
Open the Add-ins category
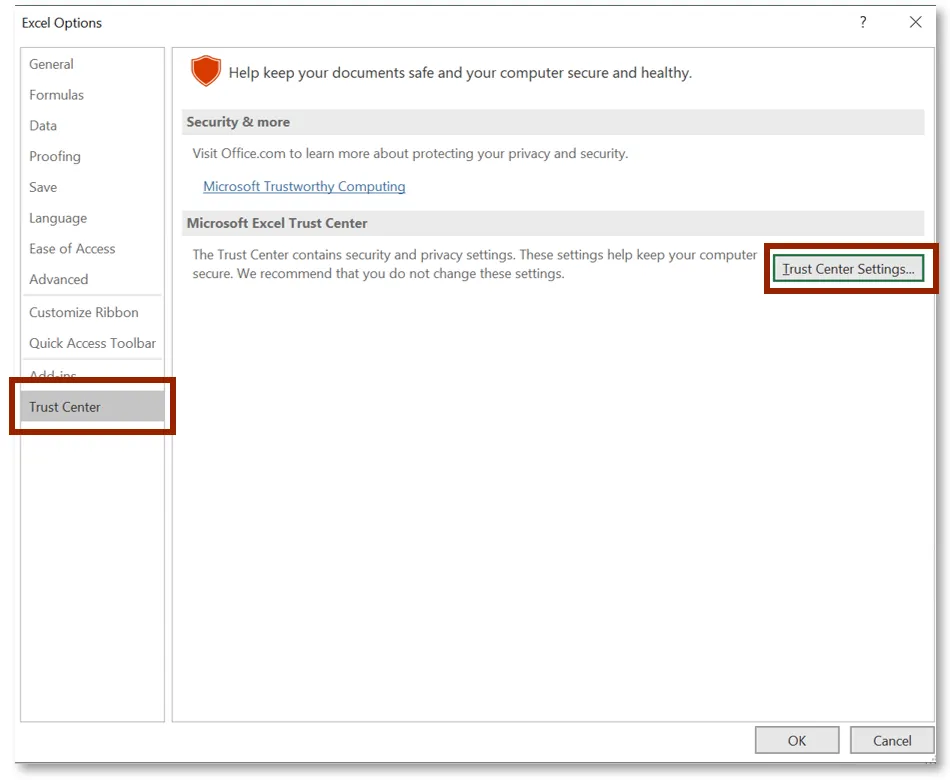pyautogui.click(x=53, y=375)
